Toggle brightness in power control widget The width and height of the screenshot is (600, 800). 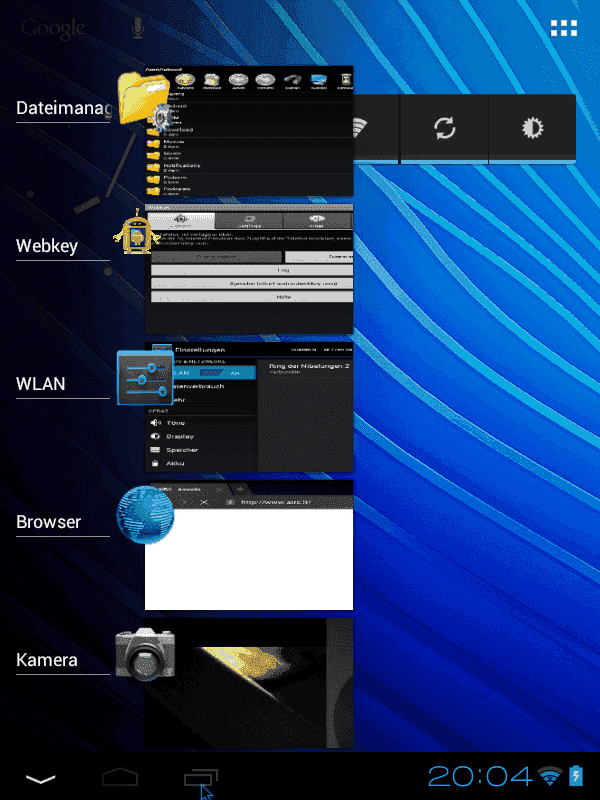tap(533, 129)
